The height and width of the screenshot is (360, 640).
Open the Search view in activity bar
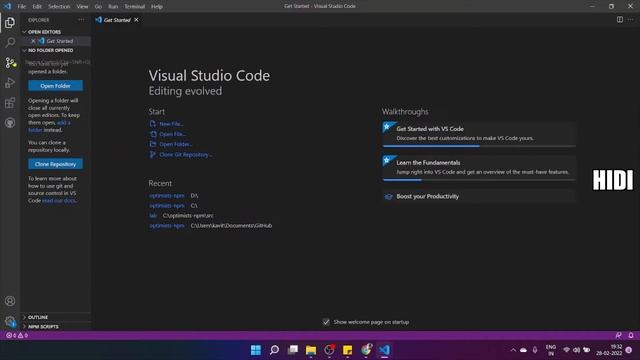pos(10,42)
